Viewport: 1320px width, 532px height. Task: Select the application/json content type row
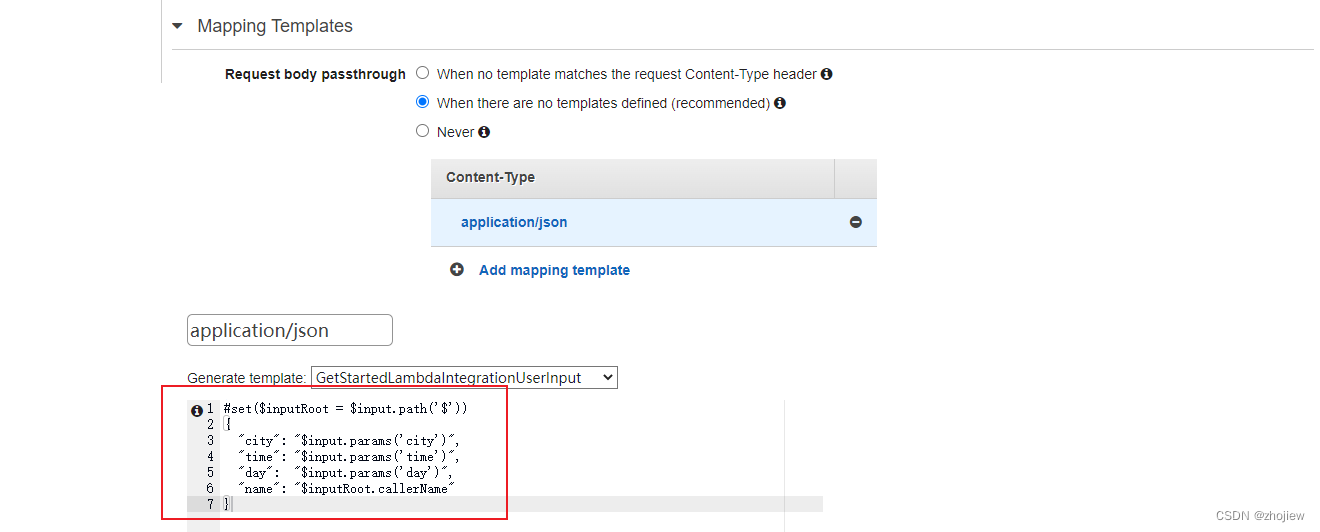654,222
